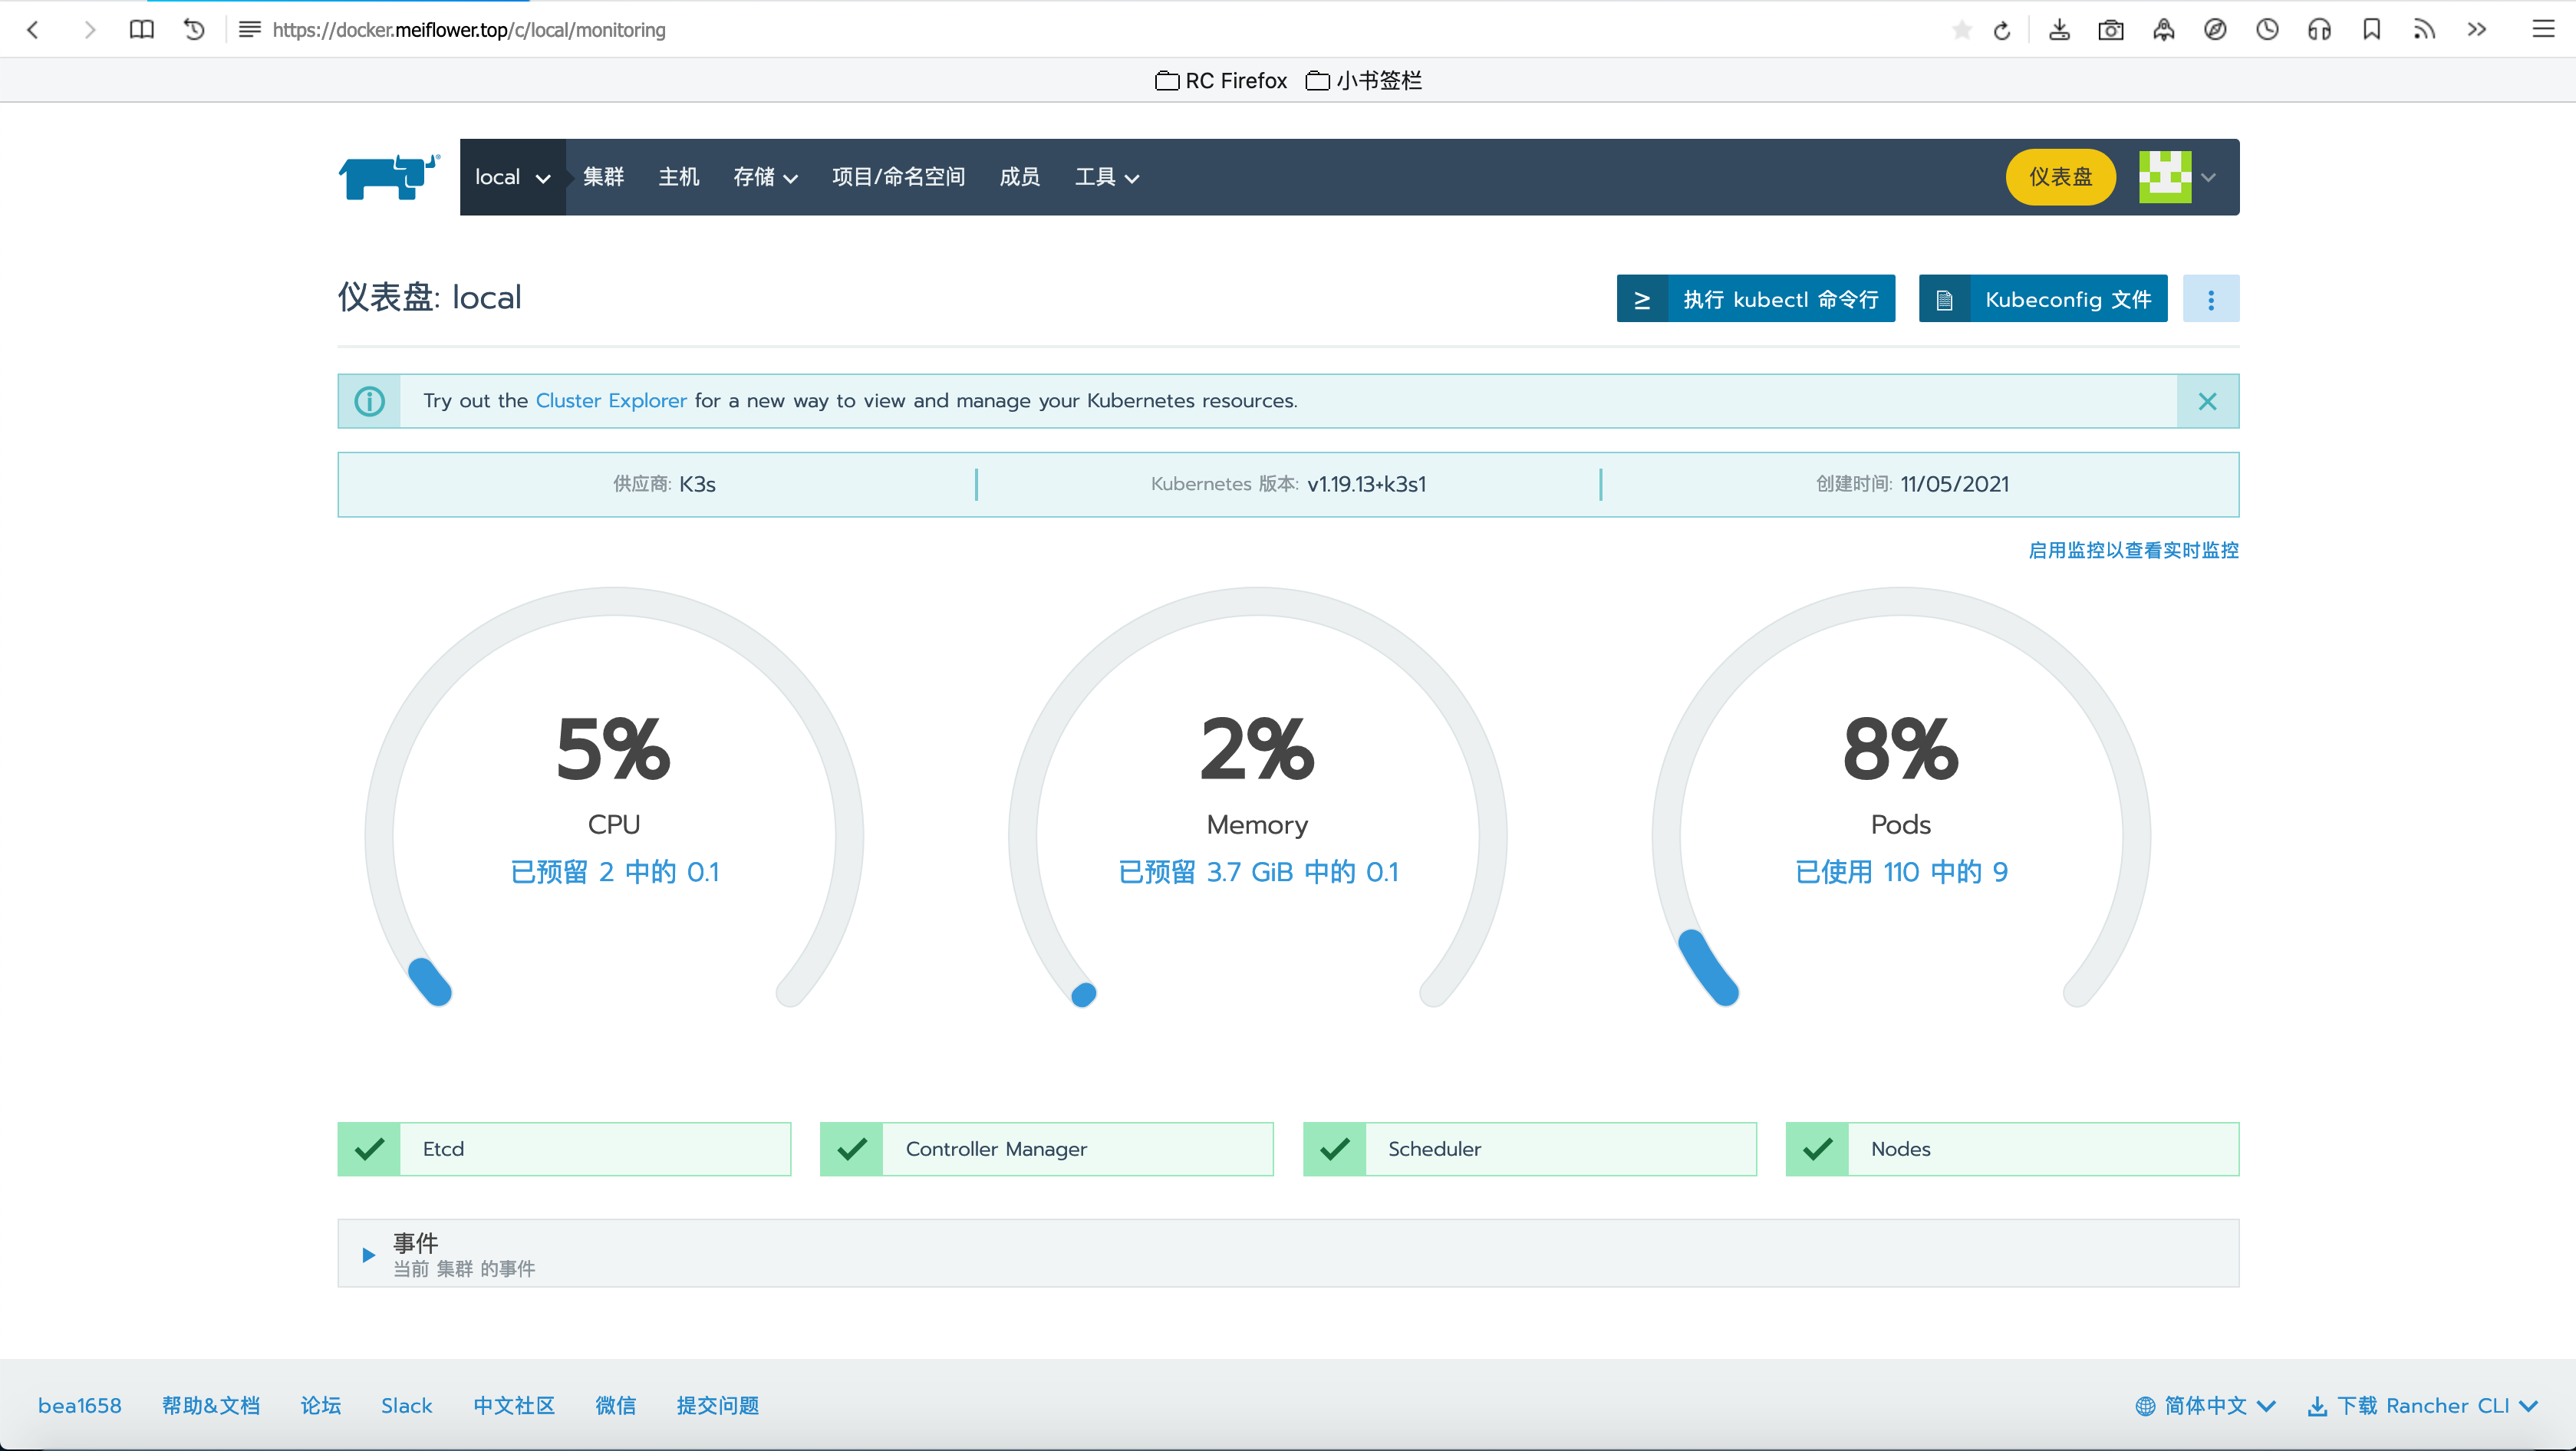Open the RSS feed icon in the toolbar

[x=2423, y=30]
